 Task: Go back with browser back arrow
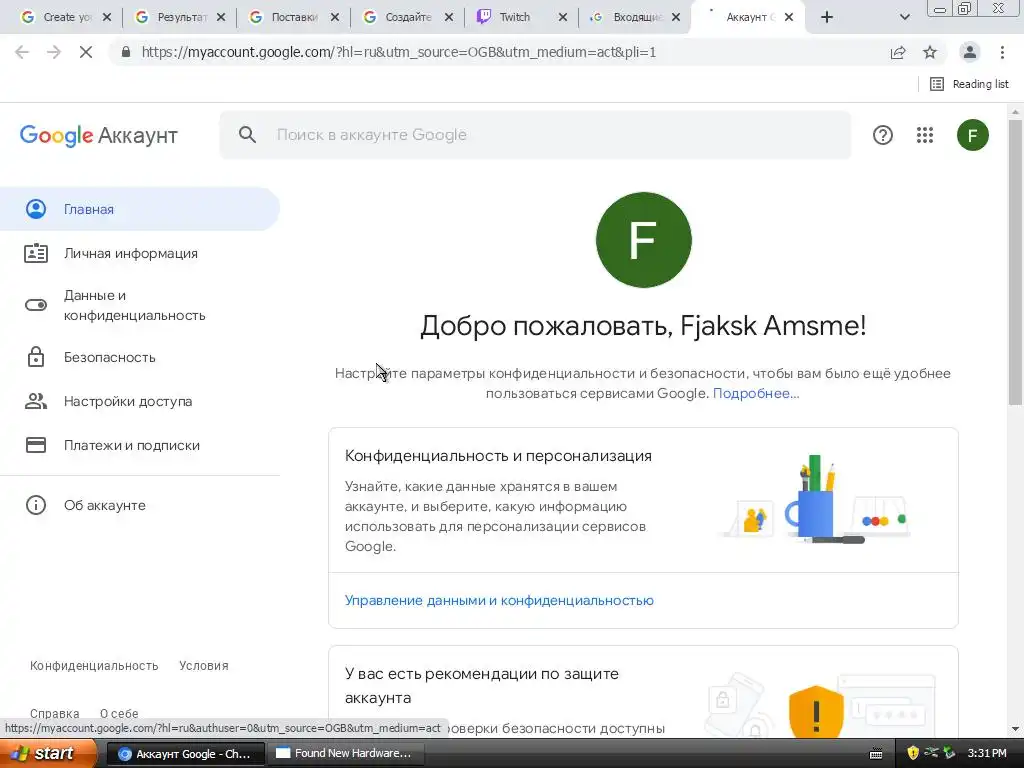pos(22,52)
